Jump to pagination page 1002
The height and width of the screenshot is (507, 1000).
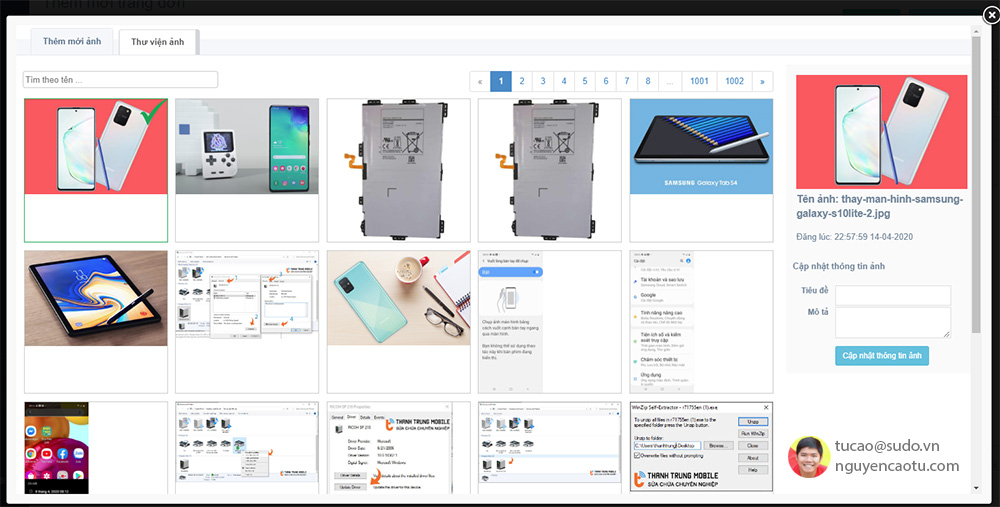(x=735, y=81)
